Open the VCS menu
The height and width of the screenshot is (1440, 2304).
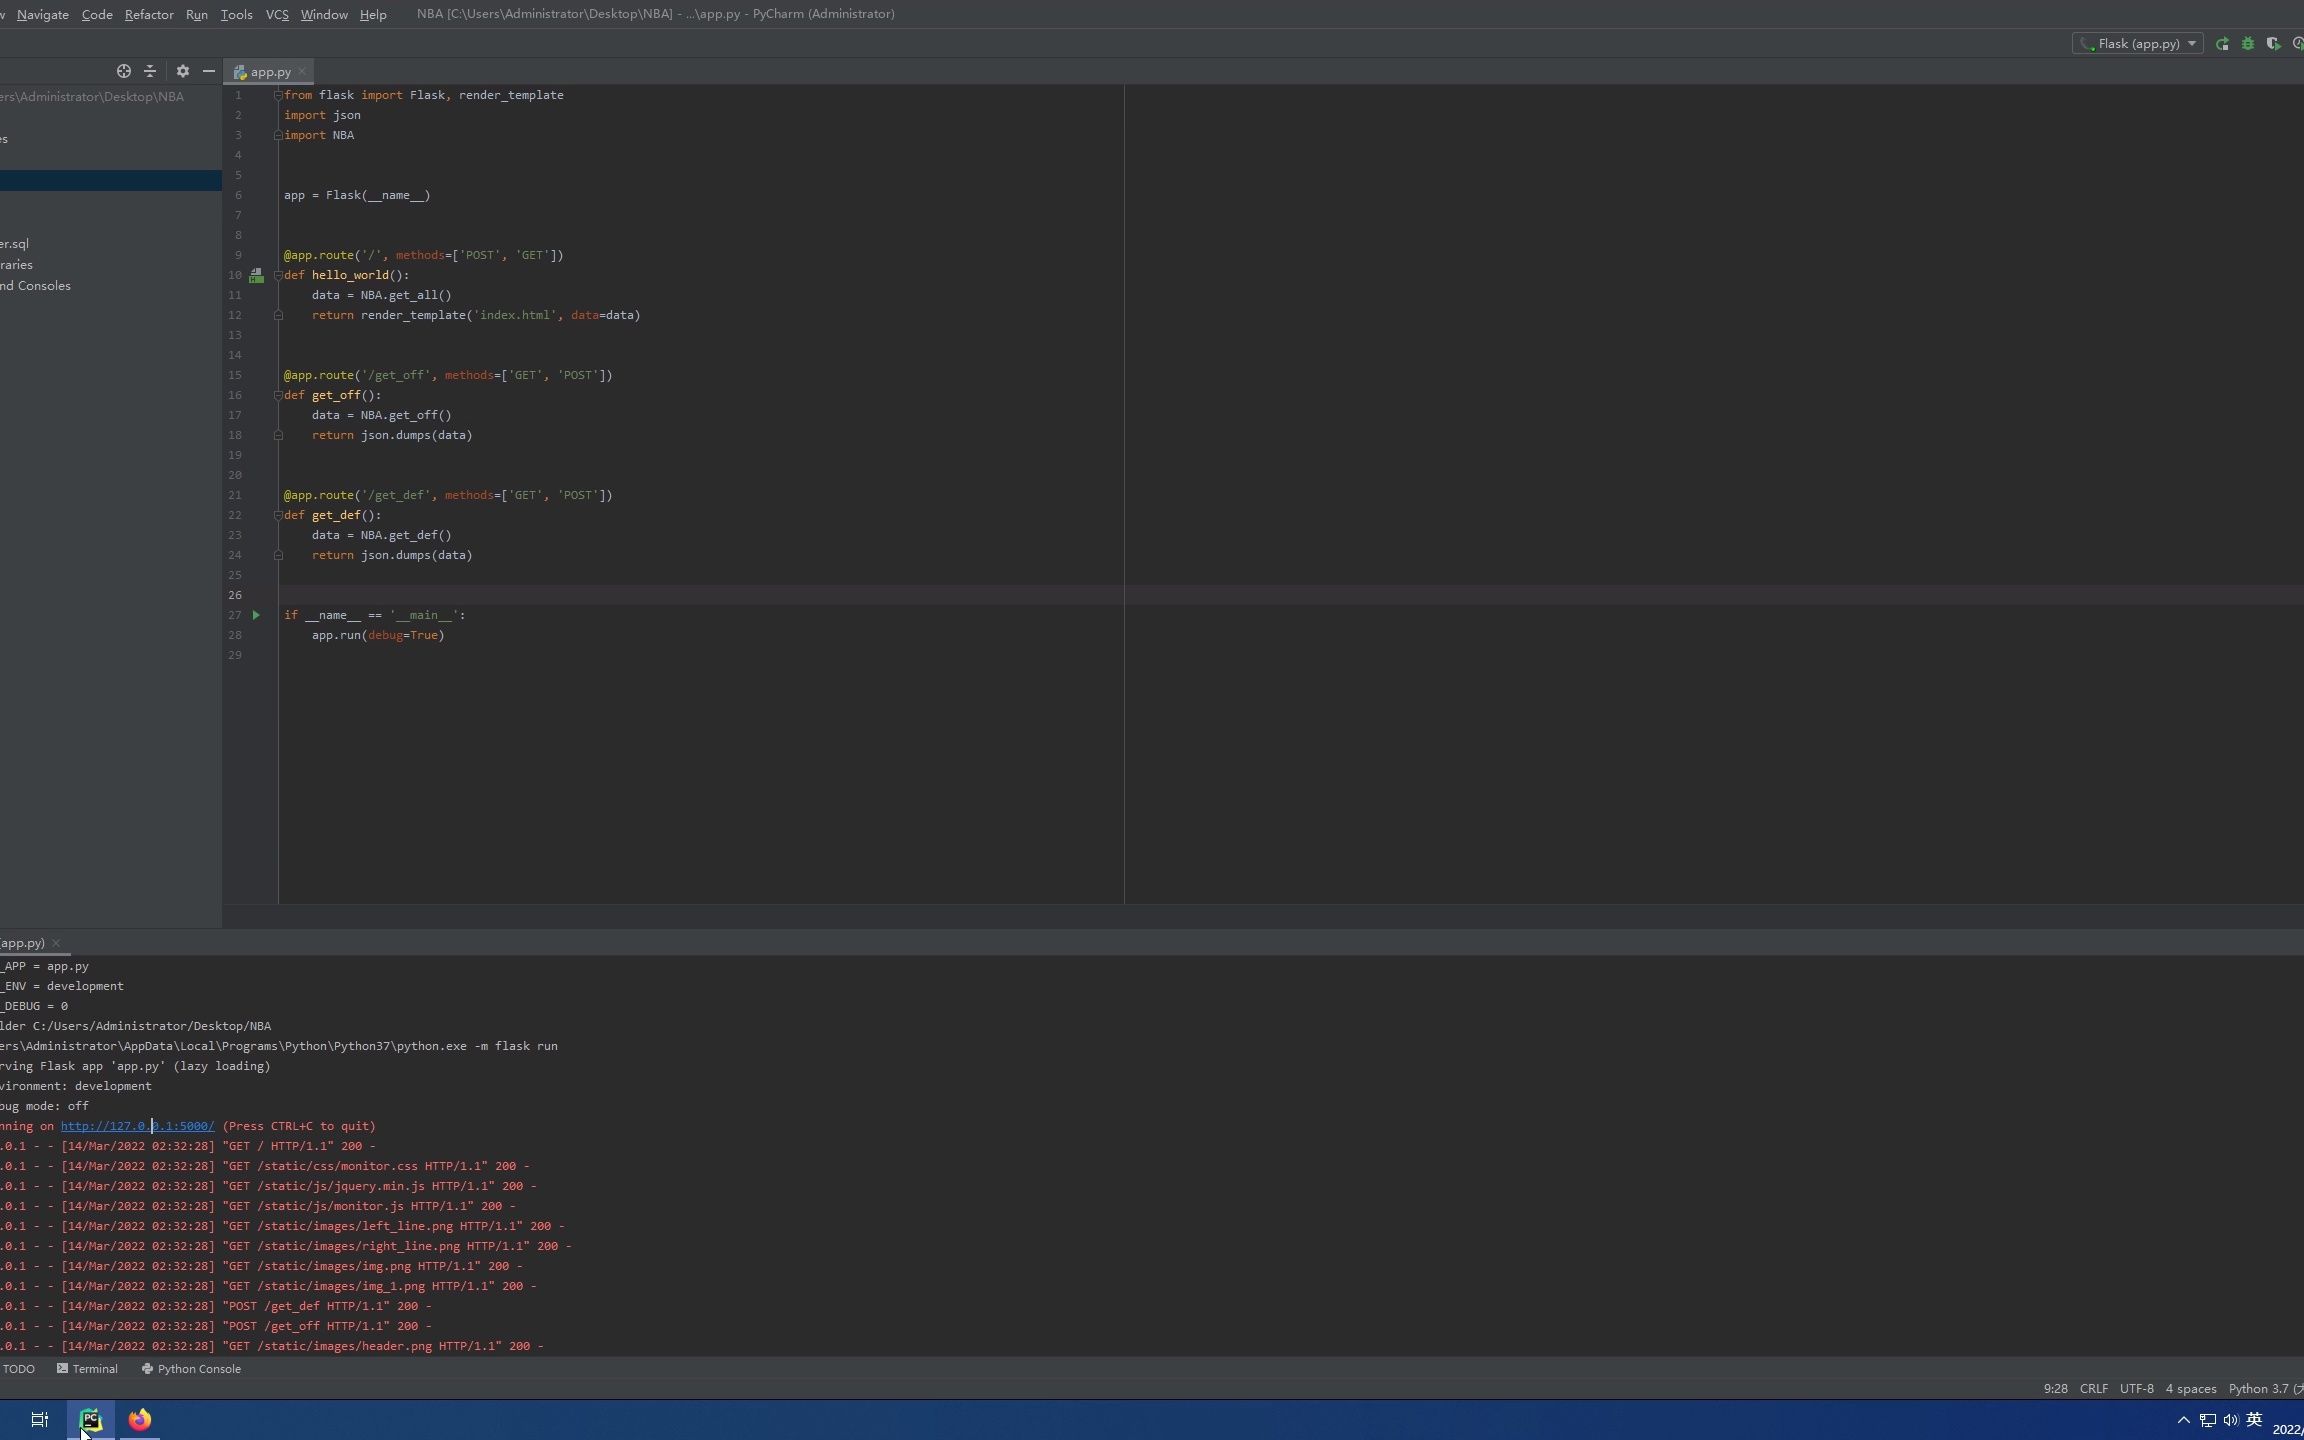pyautogui.click(x=277, y=14)
